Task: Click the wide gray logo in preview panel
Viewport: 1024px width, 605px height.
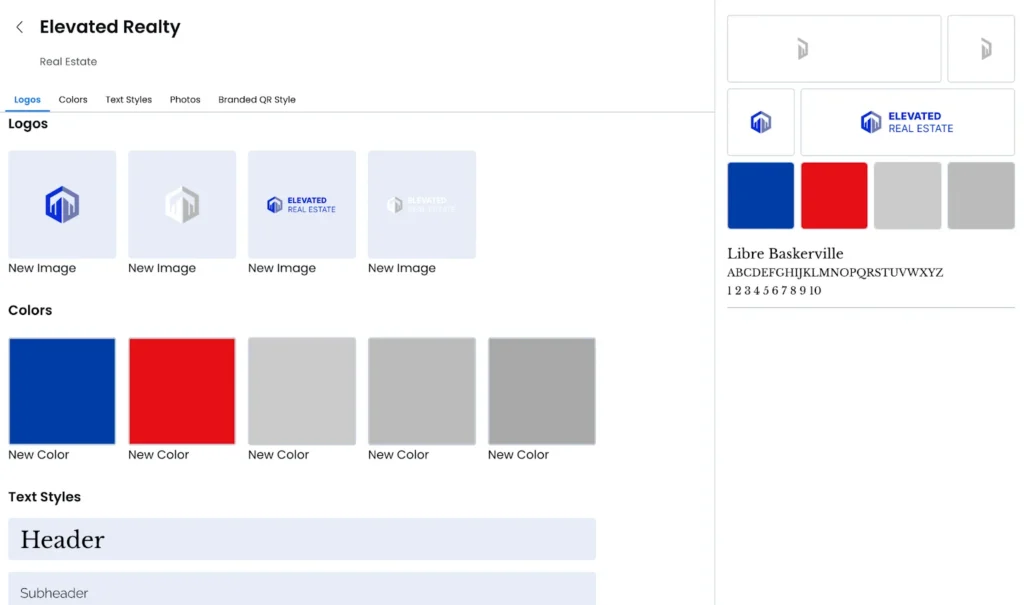Action: [x=834, y=48]
